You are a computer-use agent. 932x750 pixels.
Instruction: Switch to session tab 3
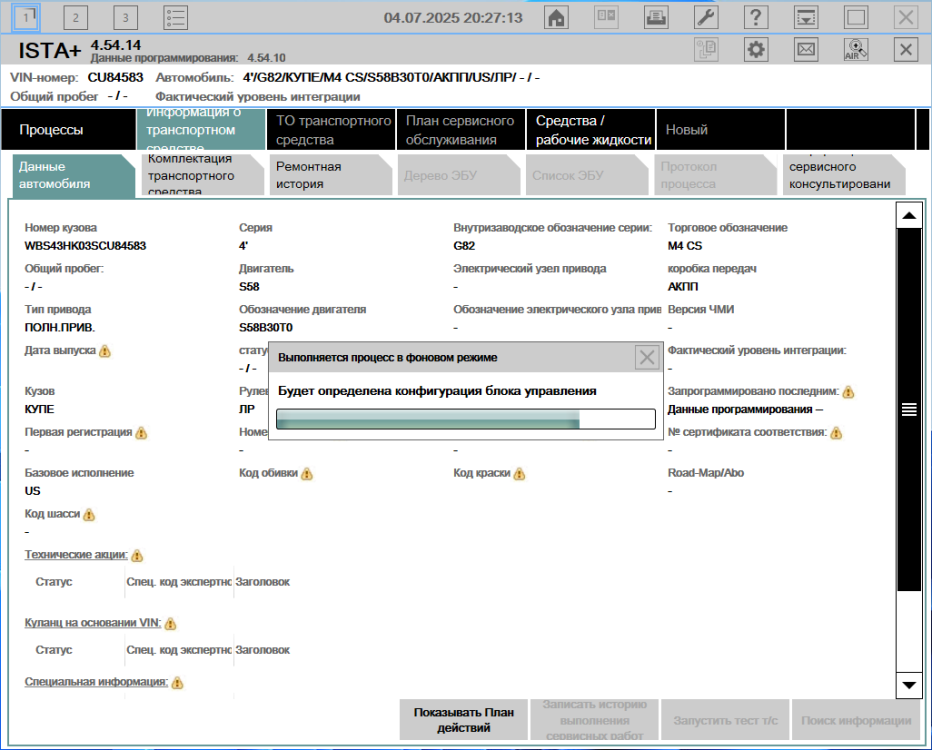[x=125, y=18]
